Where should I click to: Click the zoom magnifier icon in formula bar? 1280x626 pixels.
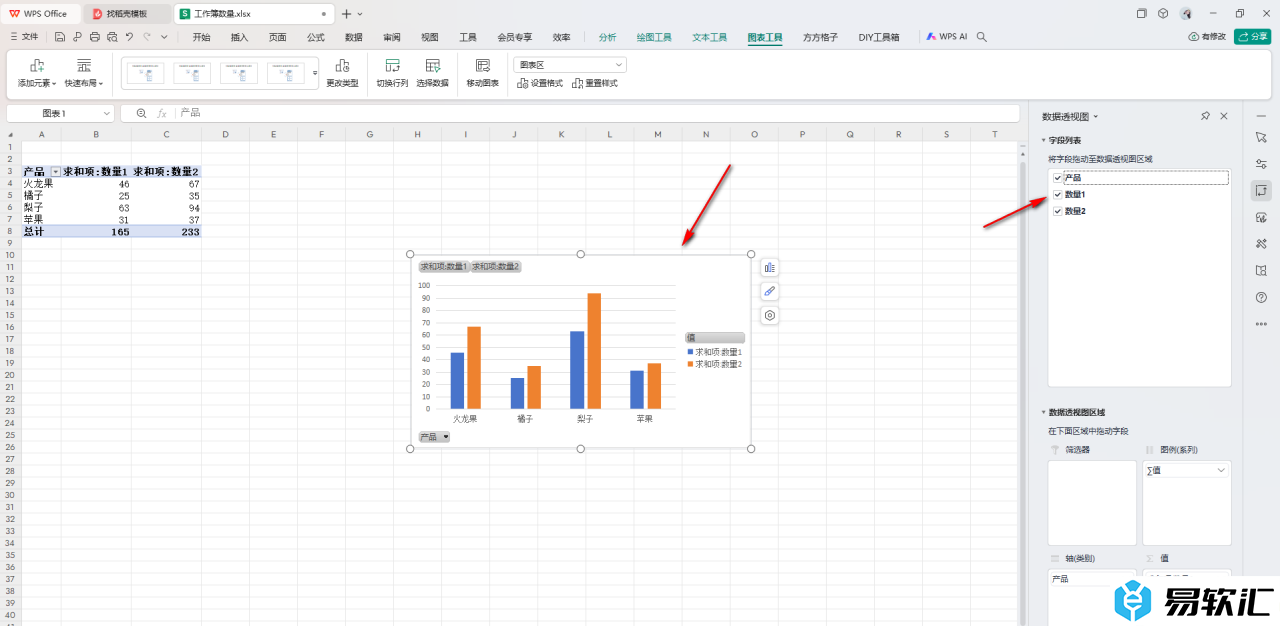[x=141, y=113]
